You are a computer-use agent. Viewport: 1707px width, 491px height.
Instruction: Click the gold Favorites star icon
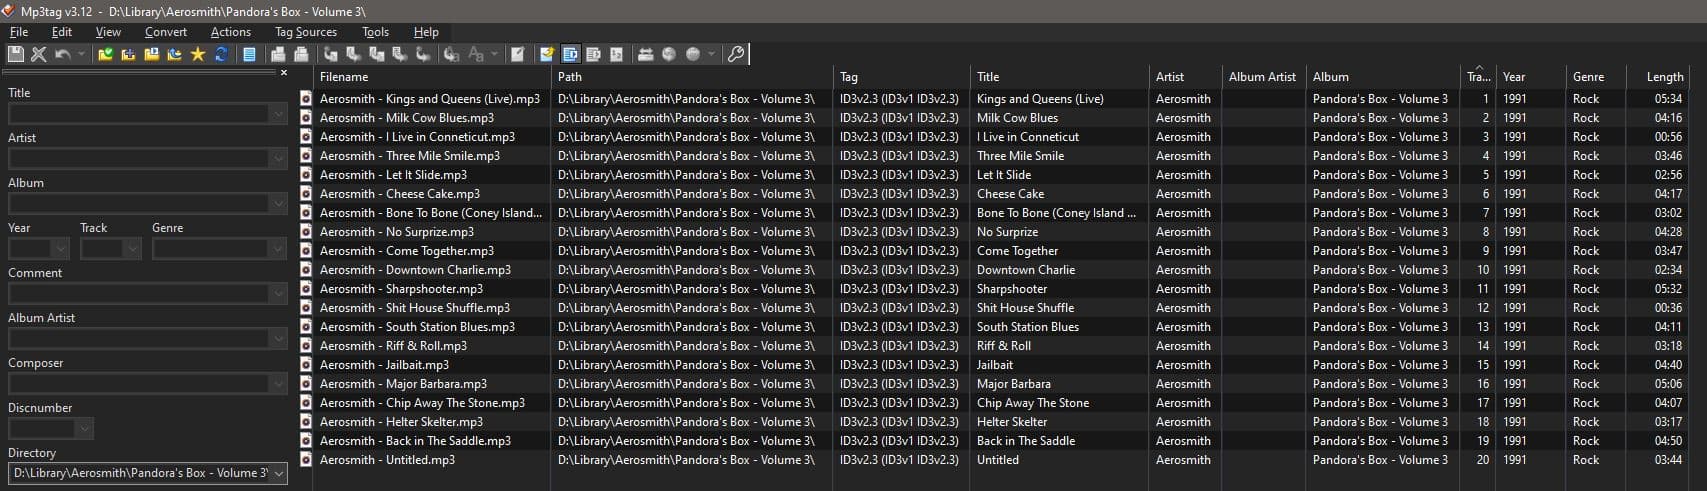197,54
